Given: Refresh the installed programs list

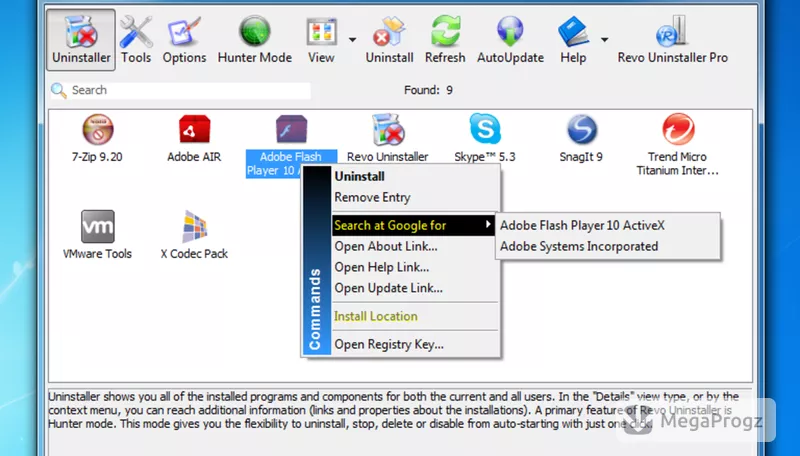Looking at the screenshot, I should (445, 40).
